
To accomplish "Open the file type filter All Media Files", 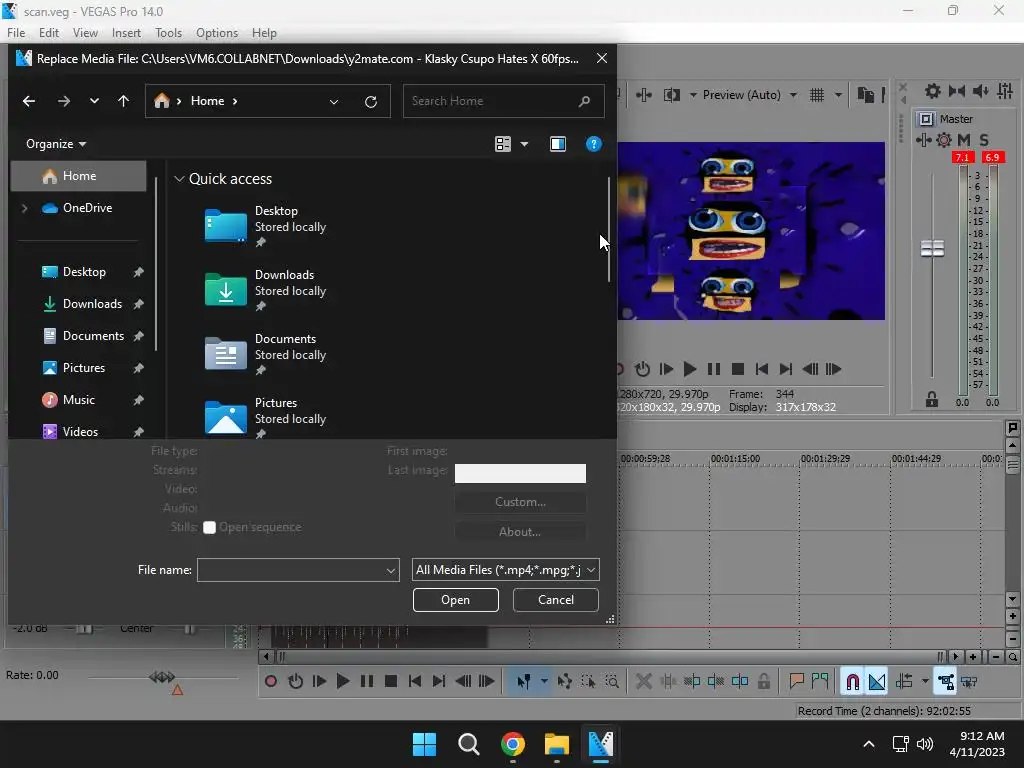I will coord(506,570).
